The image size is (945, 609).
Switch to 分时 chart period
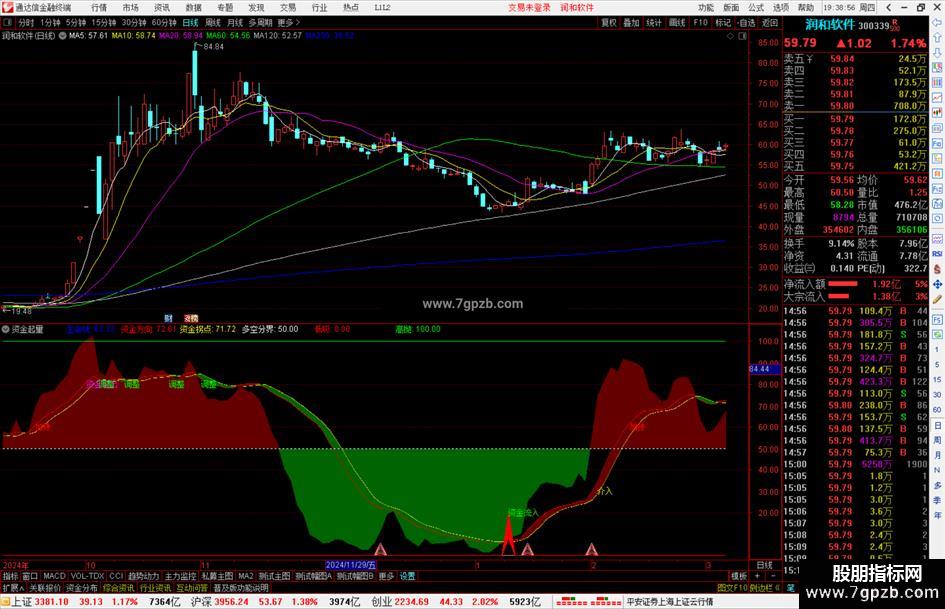(x=26, y=22)
